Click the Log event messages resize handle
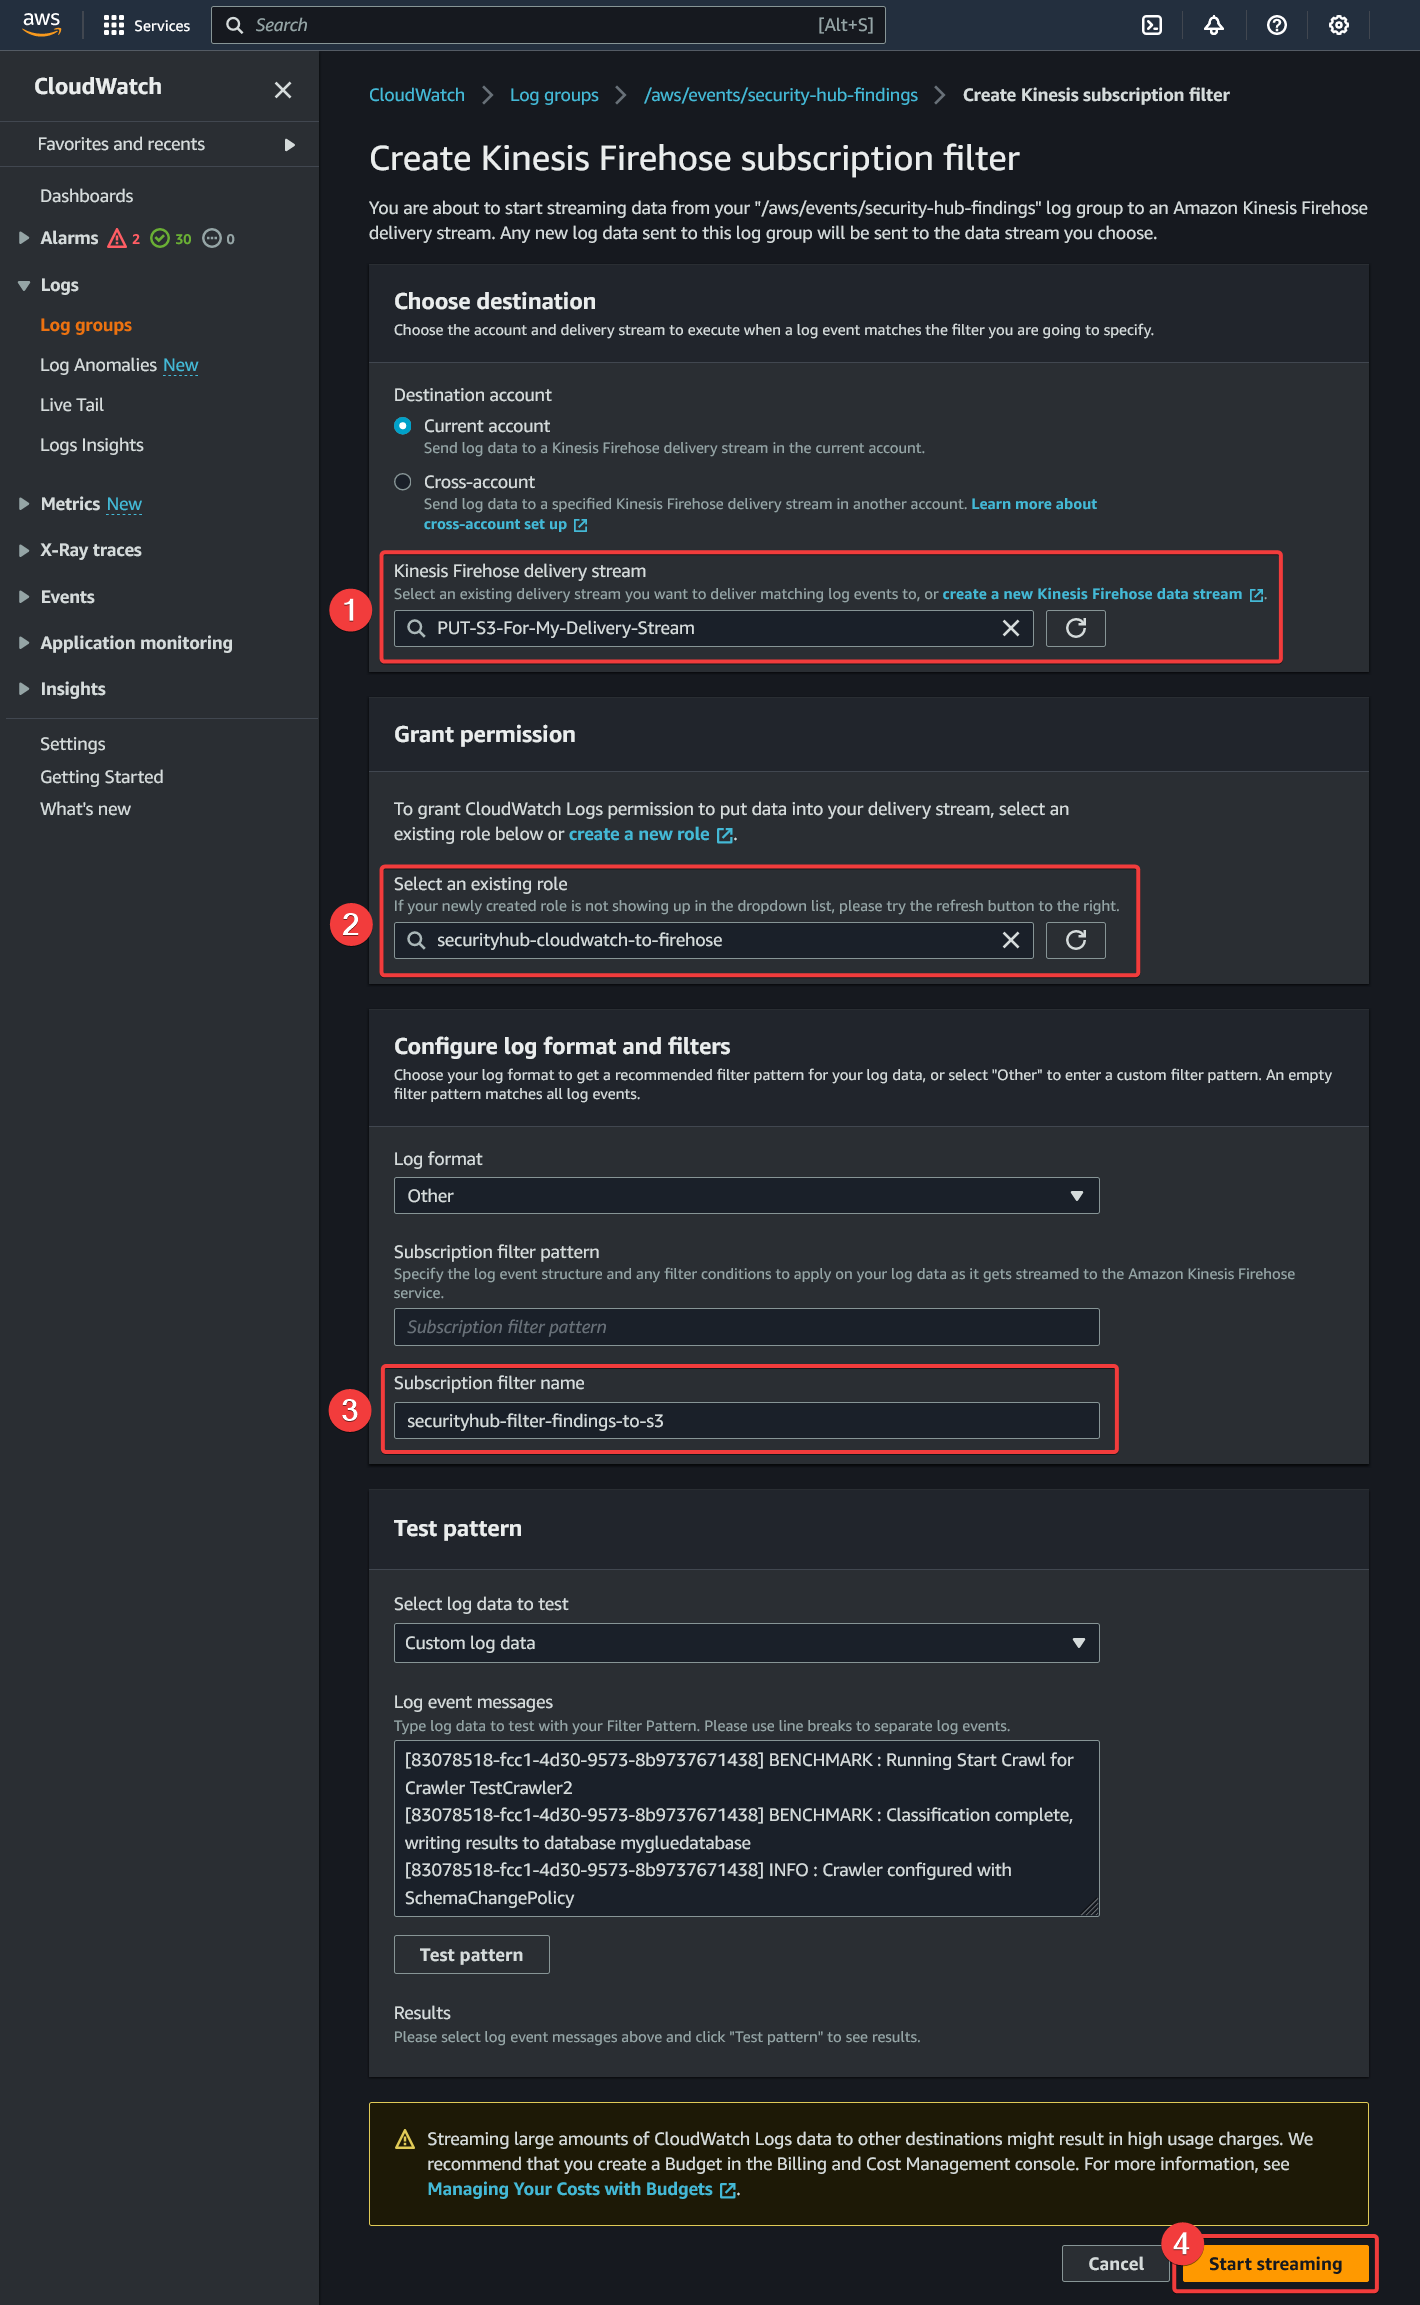This screenshot has width=1420, height=2305. 1091,1908
